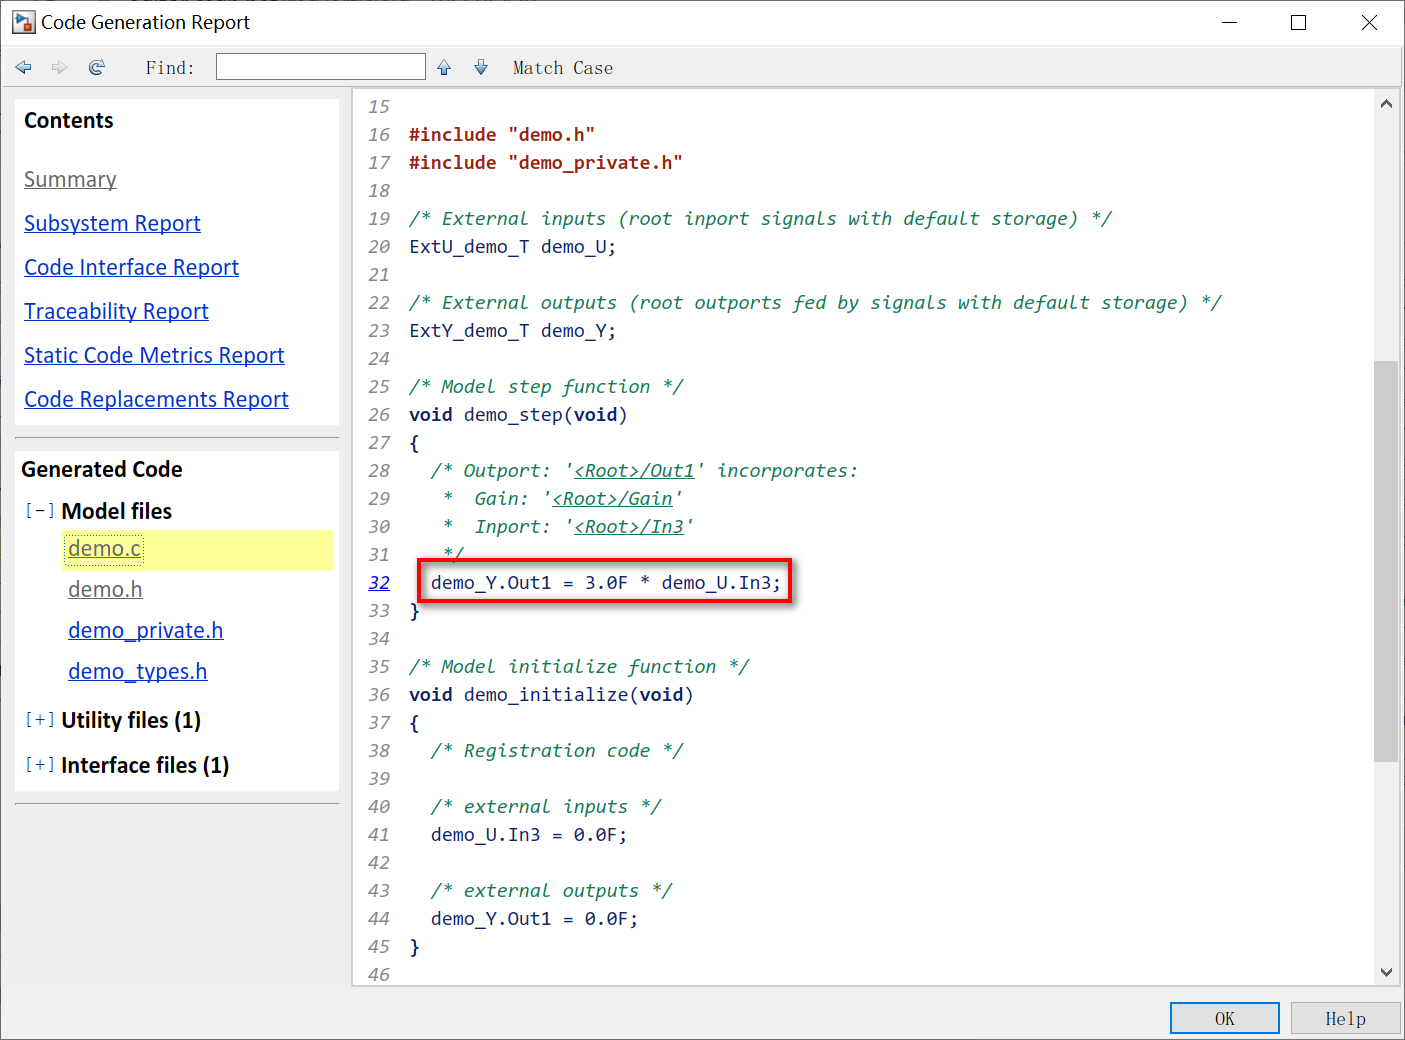Image resolution: width=1405 pixels, height=1040 pixels.
Task: Trace the <Root>/In3 block link
Action: tap(629, 526)
